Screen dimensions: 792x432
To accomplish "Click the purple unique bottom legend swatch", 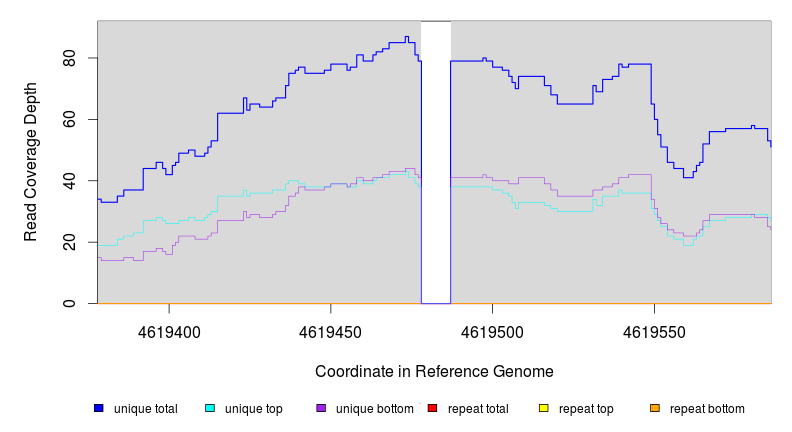I will pos(321,408).
